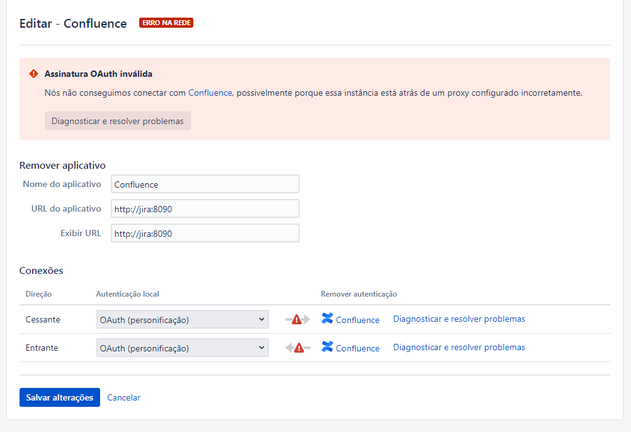Click the Entrante direction cell

click(x=42, y=348)
